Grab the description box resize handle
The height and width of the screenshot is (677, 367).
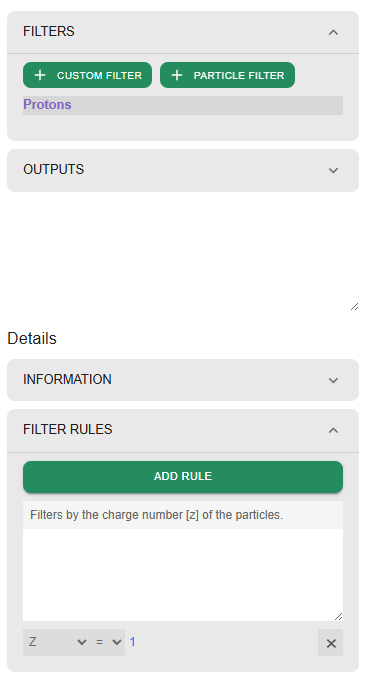pos(339,617)
